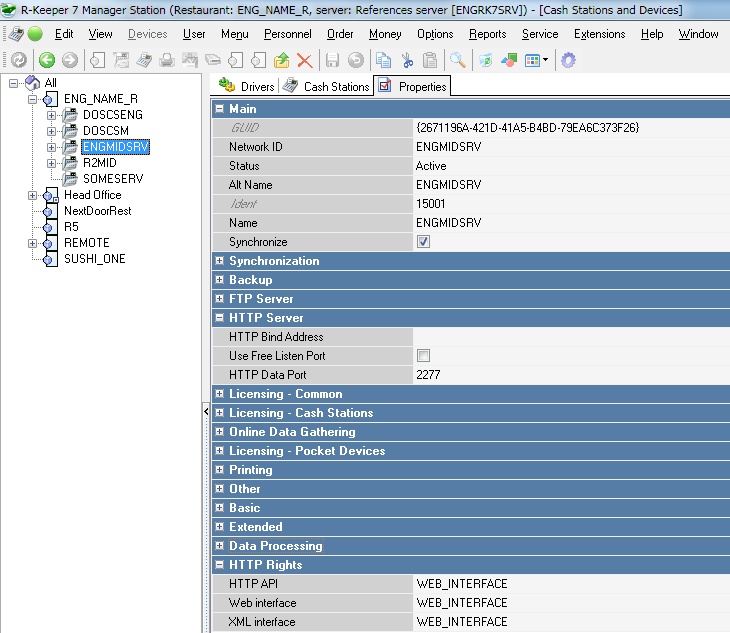The height and width of the screenshot is (633, 730).
Task: Expand the ENGMIDSRV tree node
Action: (51, 147)
